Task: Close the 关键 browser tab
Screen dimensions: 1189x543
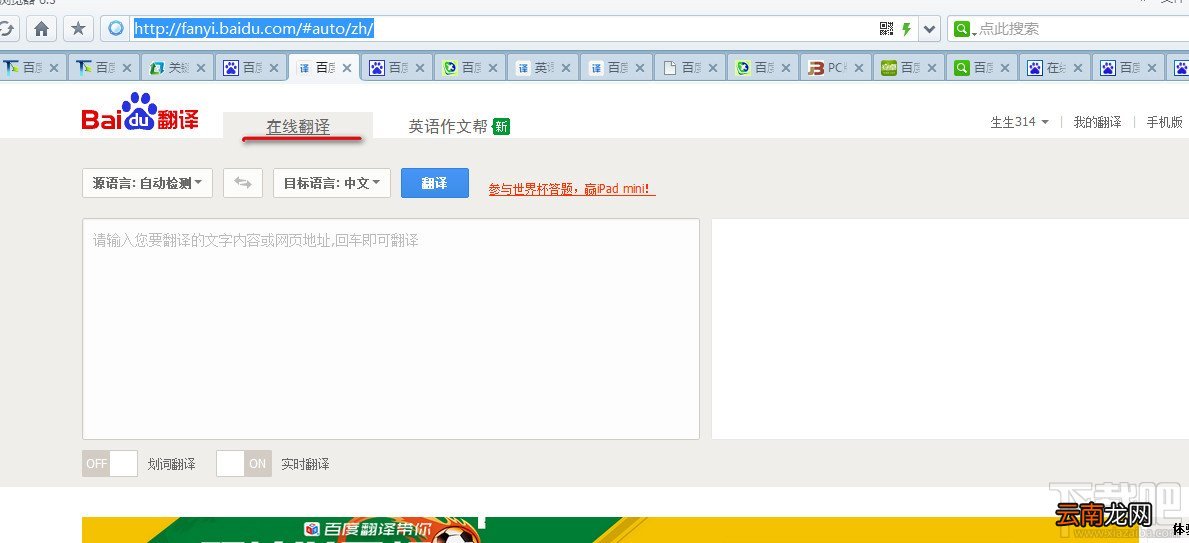Action: (x=201, y=68)
